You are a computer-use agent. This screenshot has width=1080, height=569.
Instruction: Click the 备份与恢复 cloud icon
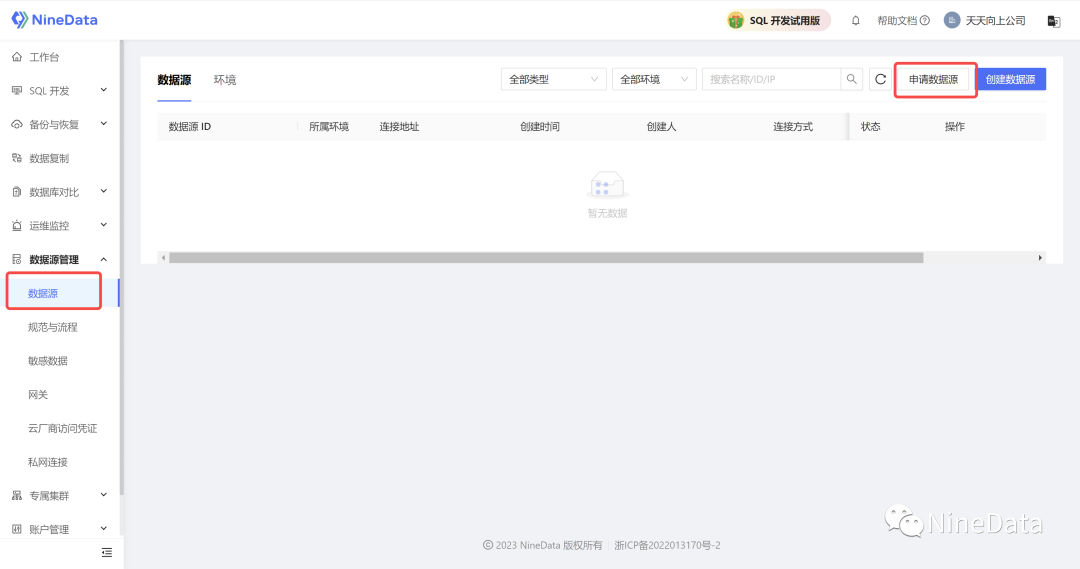tap(17, 125)
